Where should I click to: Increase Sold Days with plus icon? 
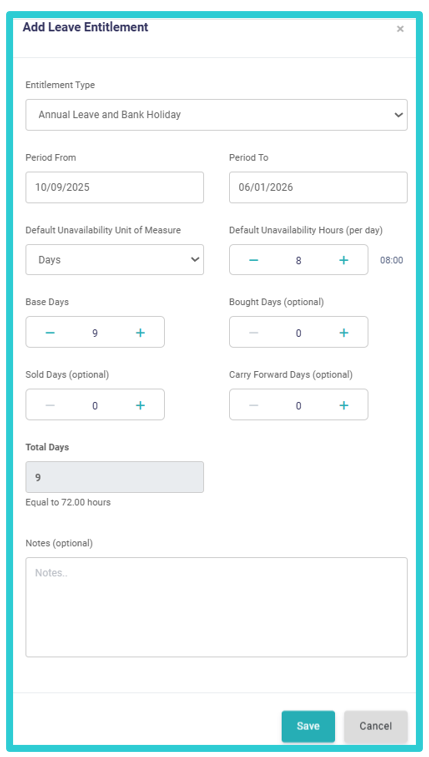pyautogui.click(x=140, y=405)
